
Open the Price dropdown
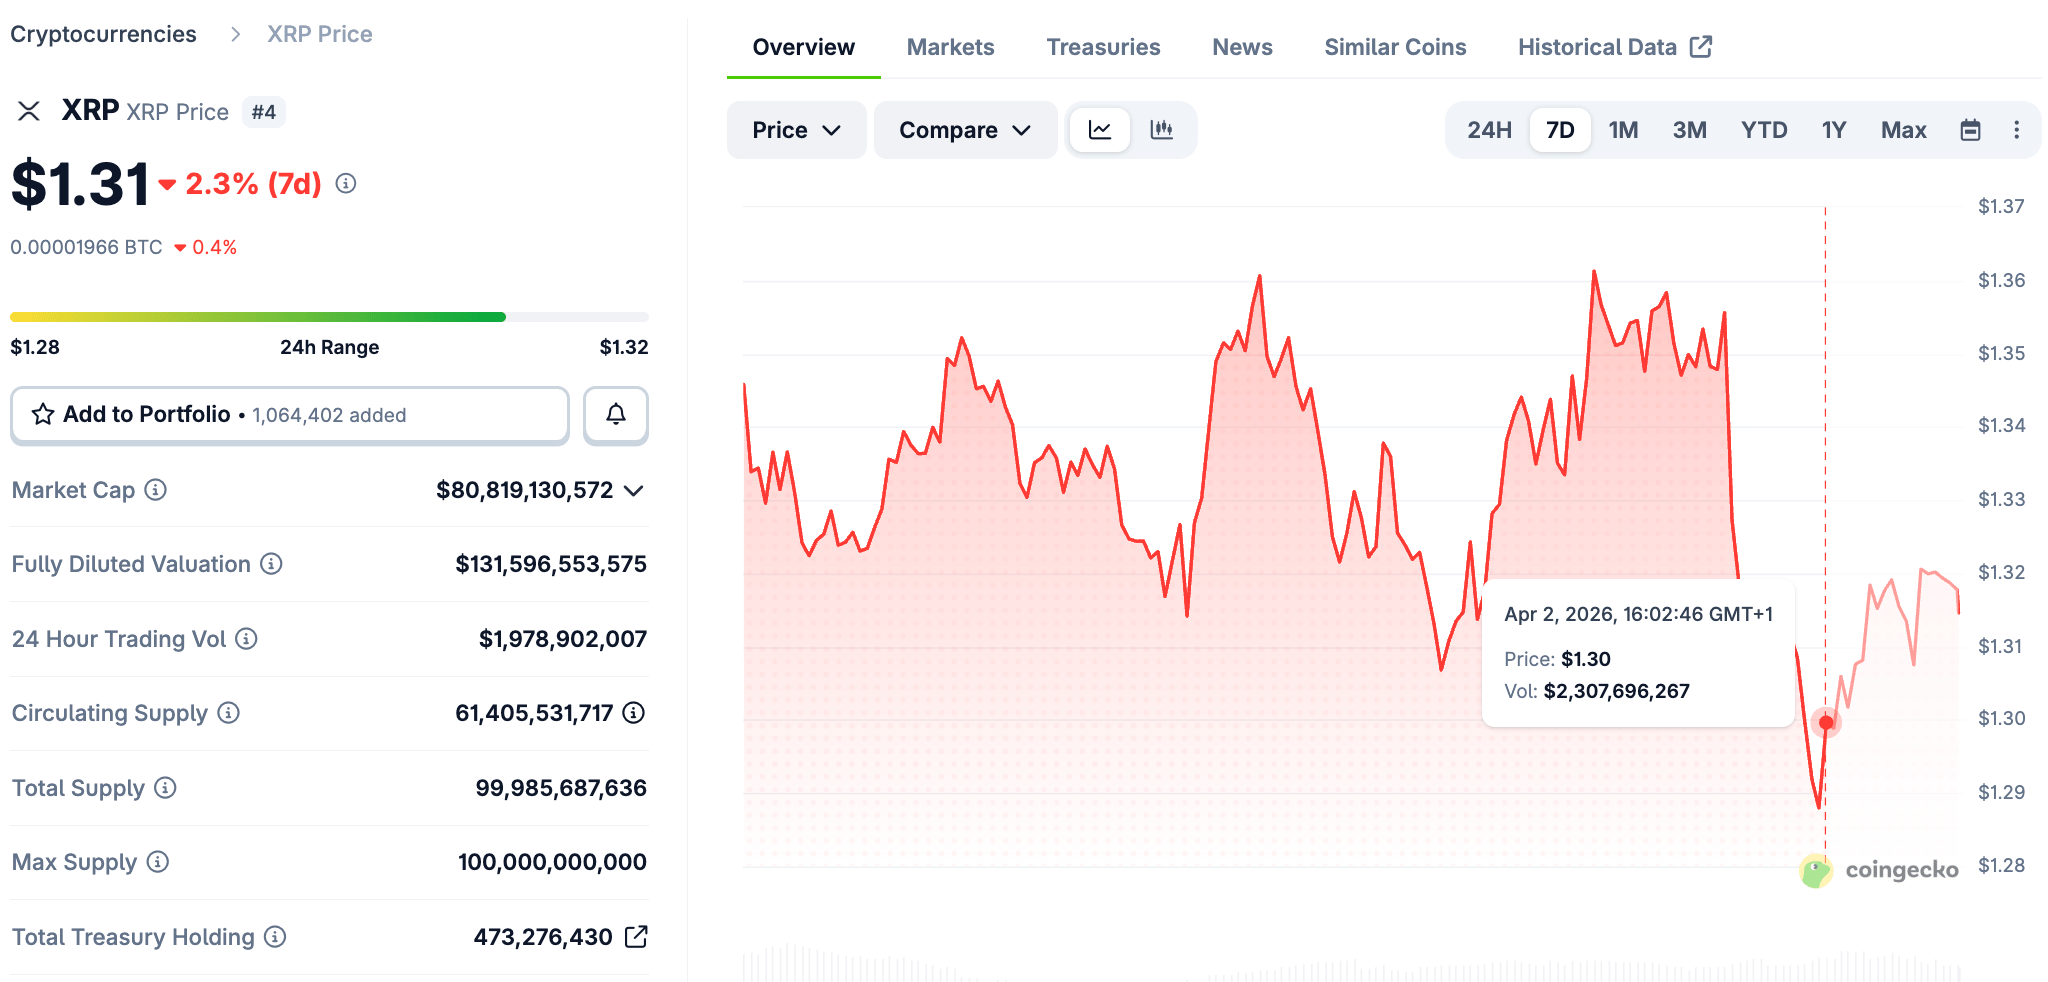796,130
